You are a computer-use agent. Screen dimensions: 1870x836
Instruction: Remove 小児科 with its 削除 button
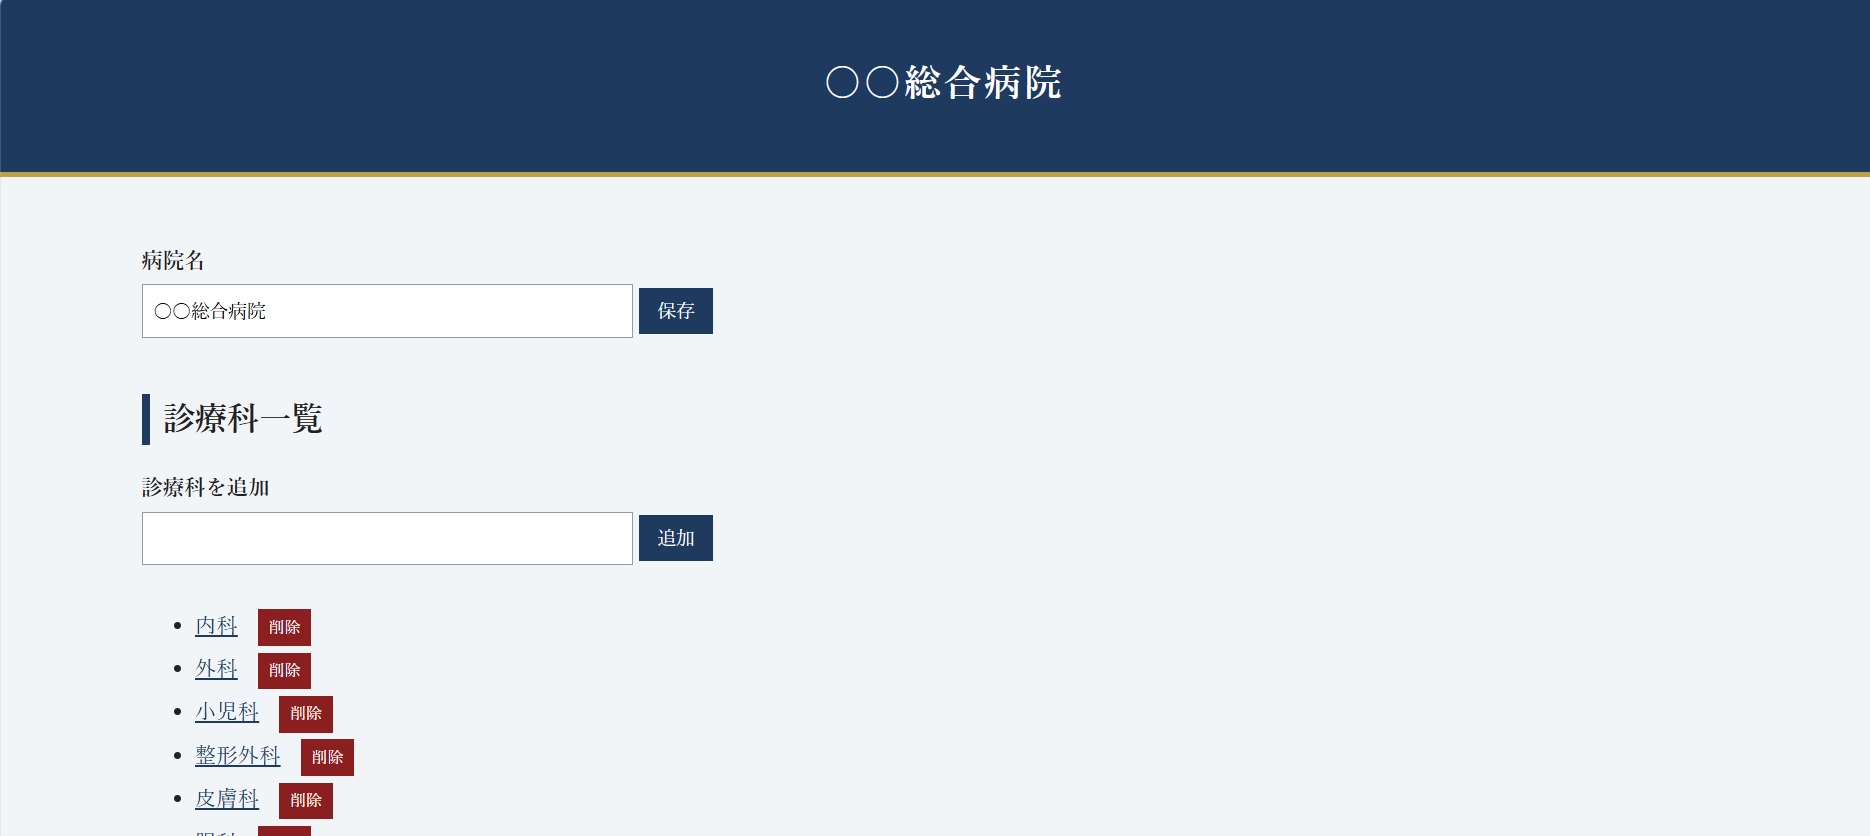pyautogui.click(x=306, y=714)
